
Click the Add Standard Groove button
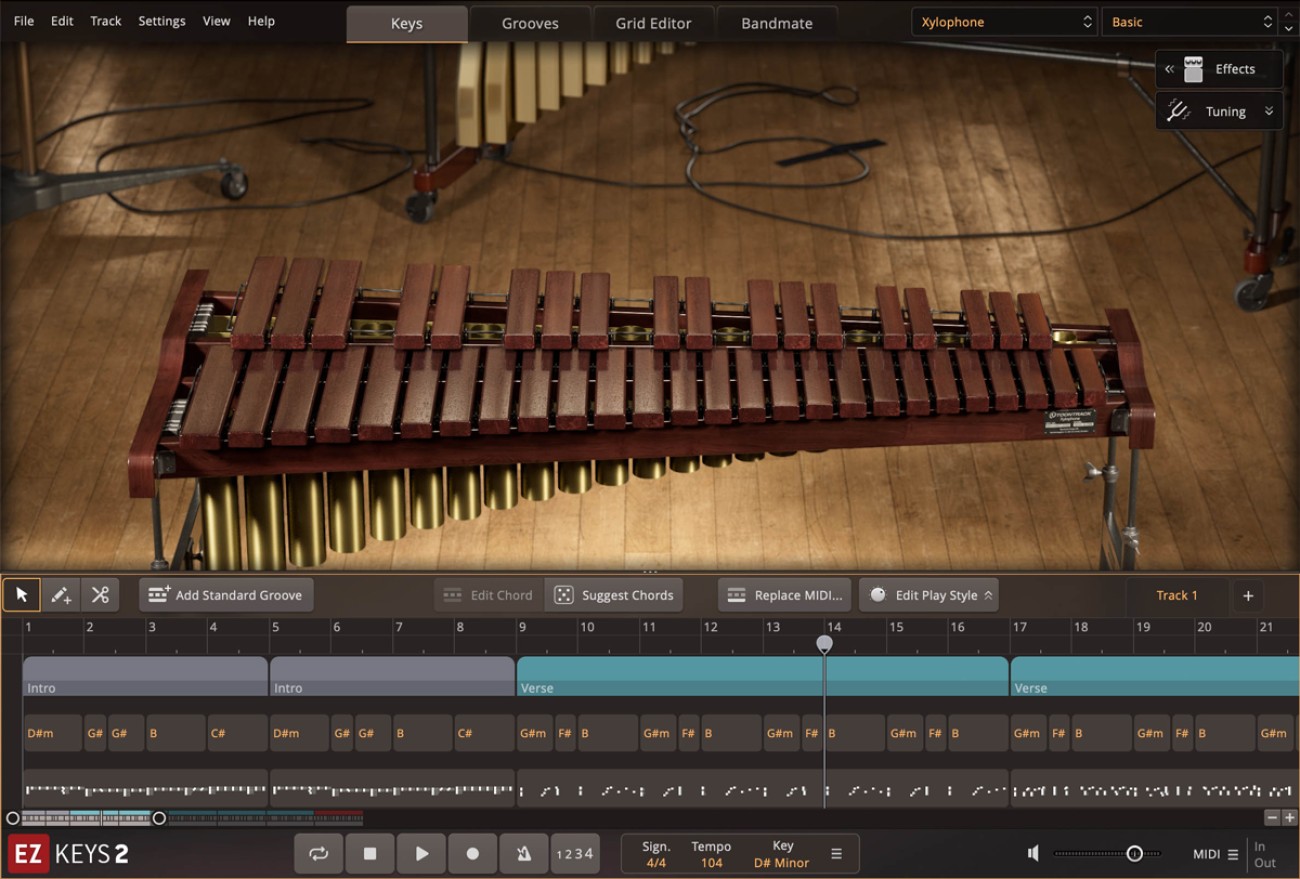[x=225, y=594]
